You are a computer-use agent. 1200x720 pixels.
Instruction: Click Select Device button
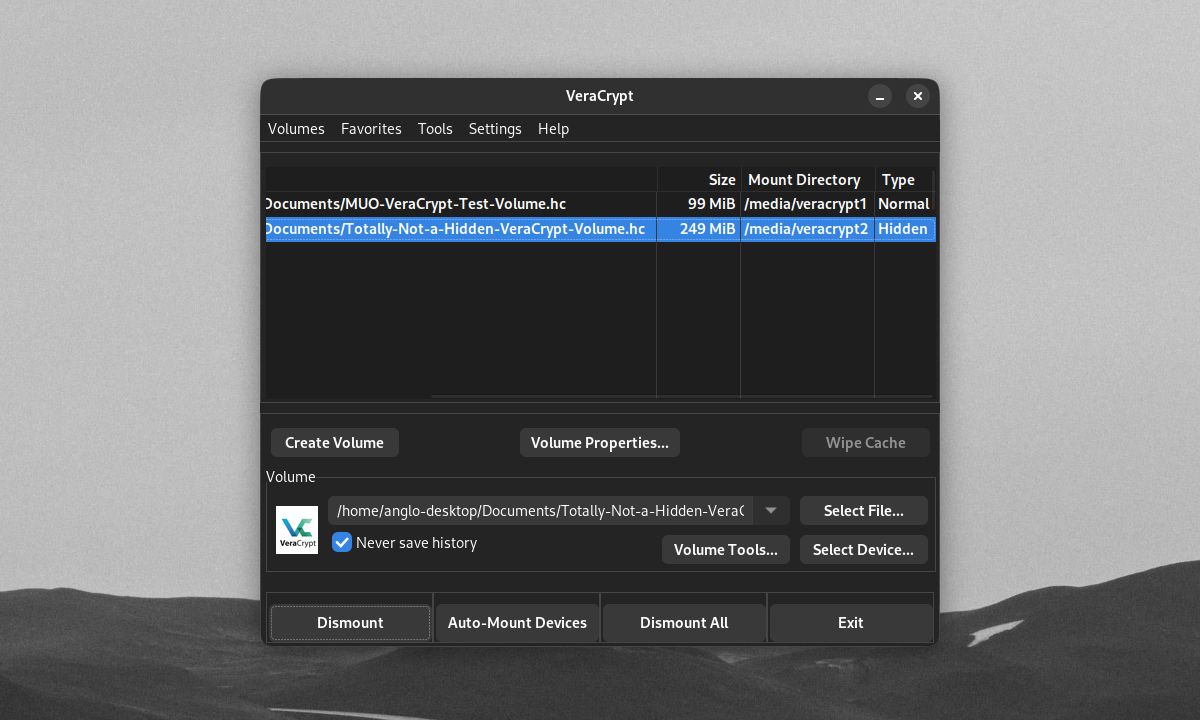[x=864, y=550]
